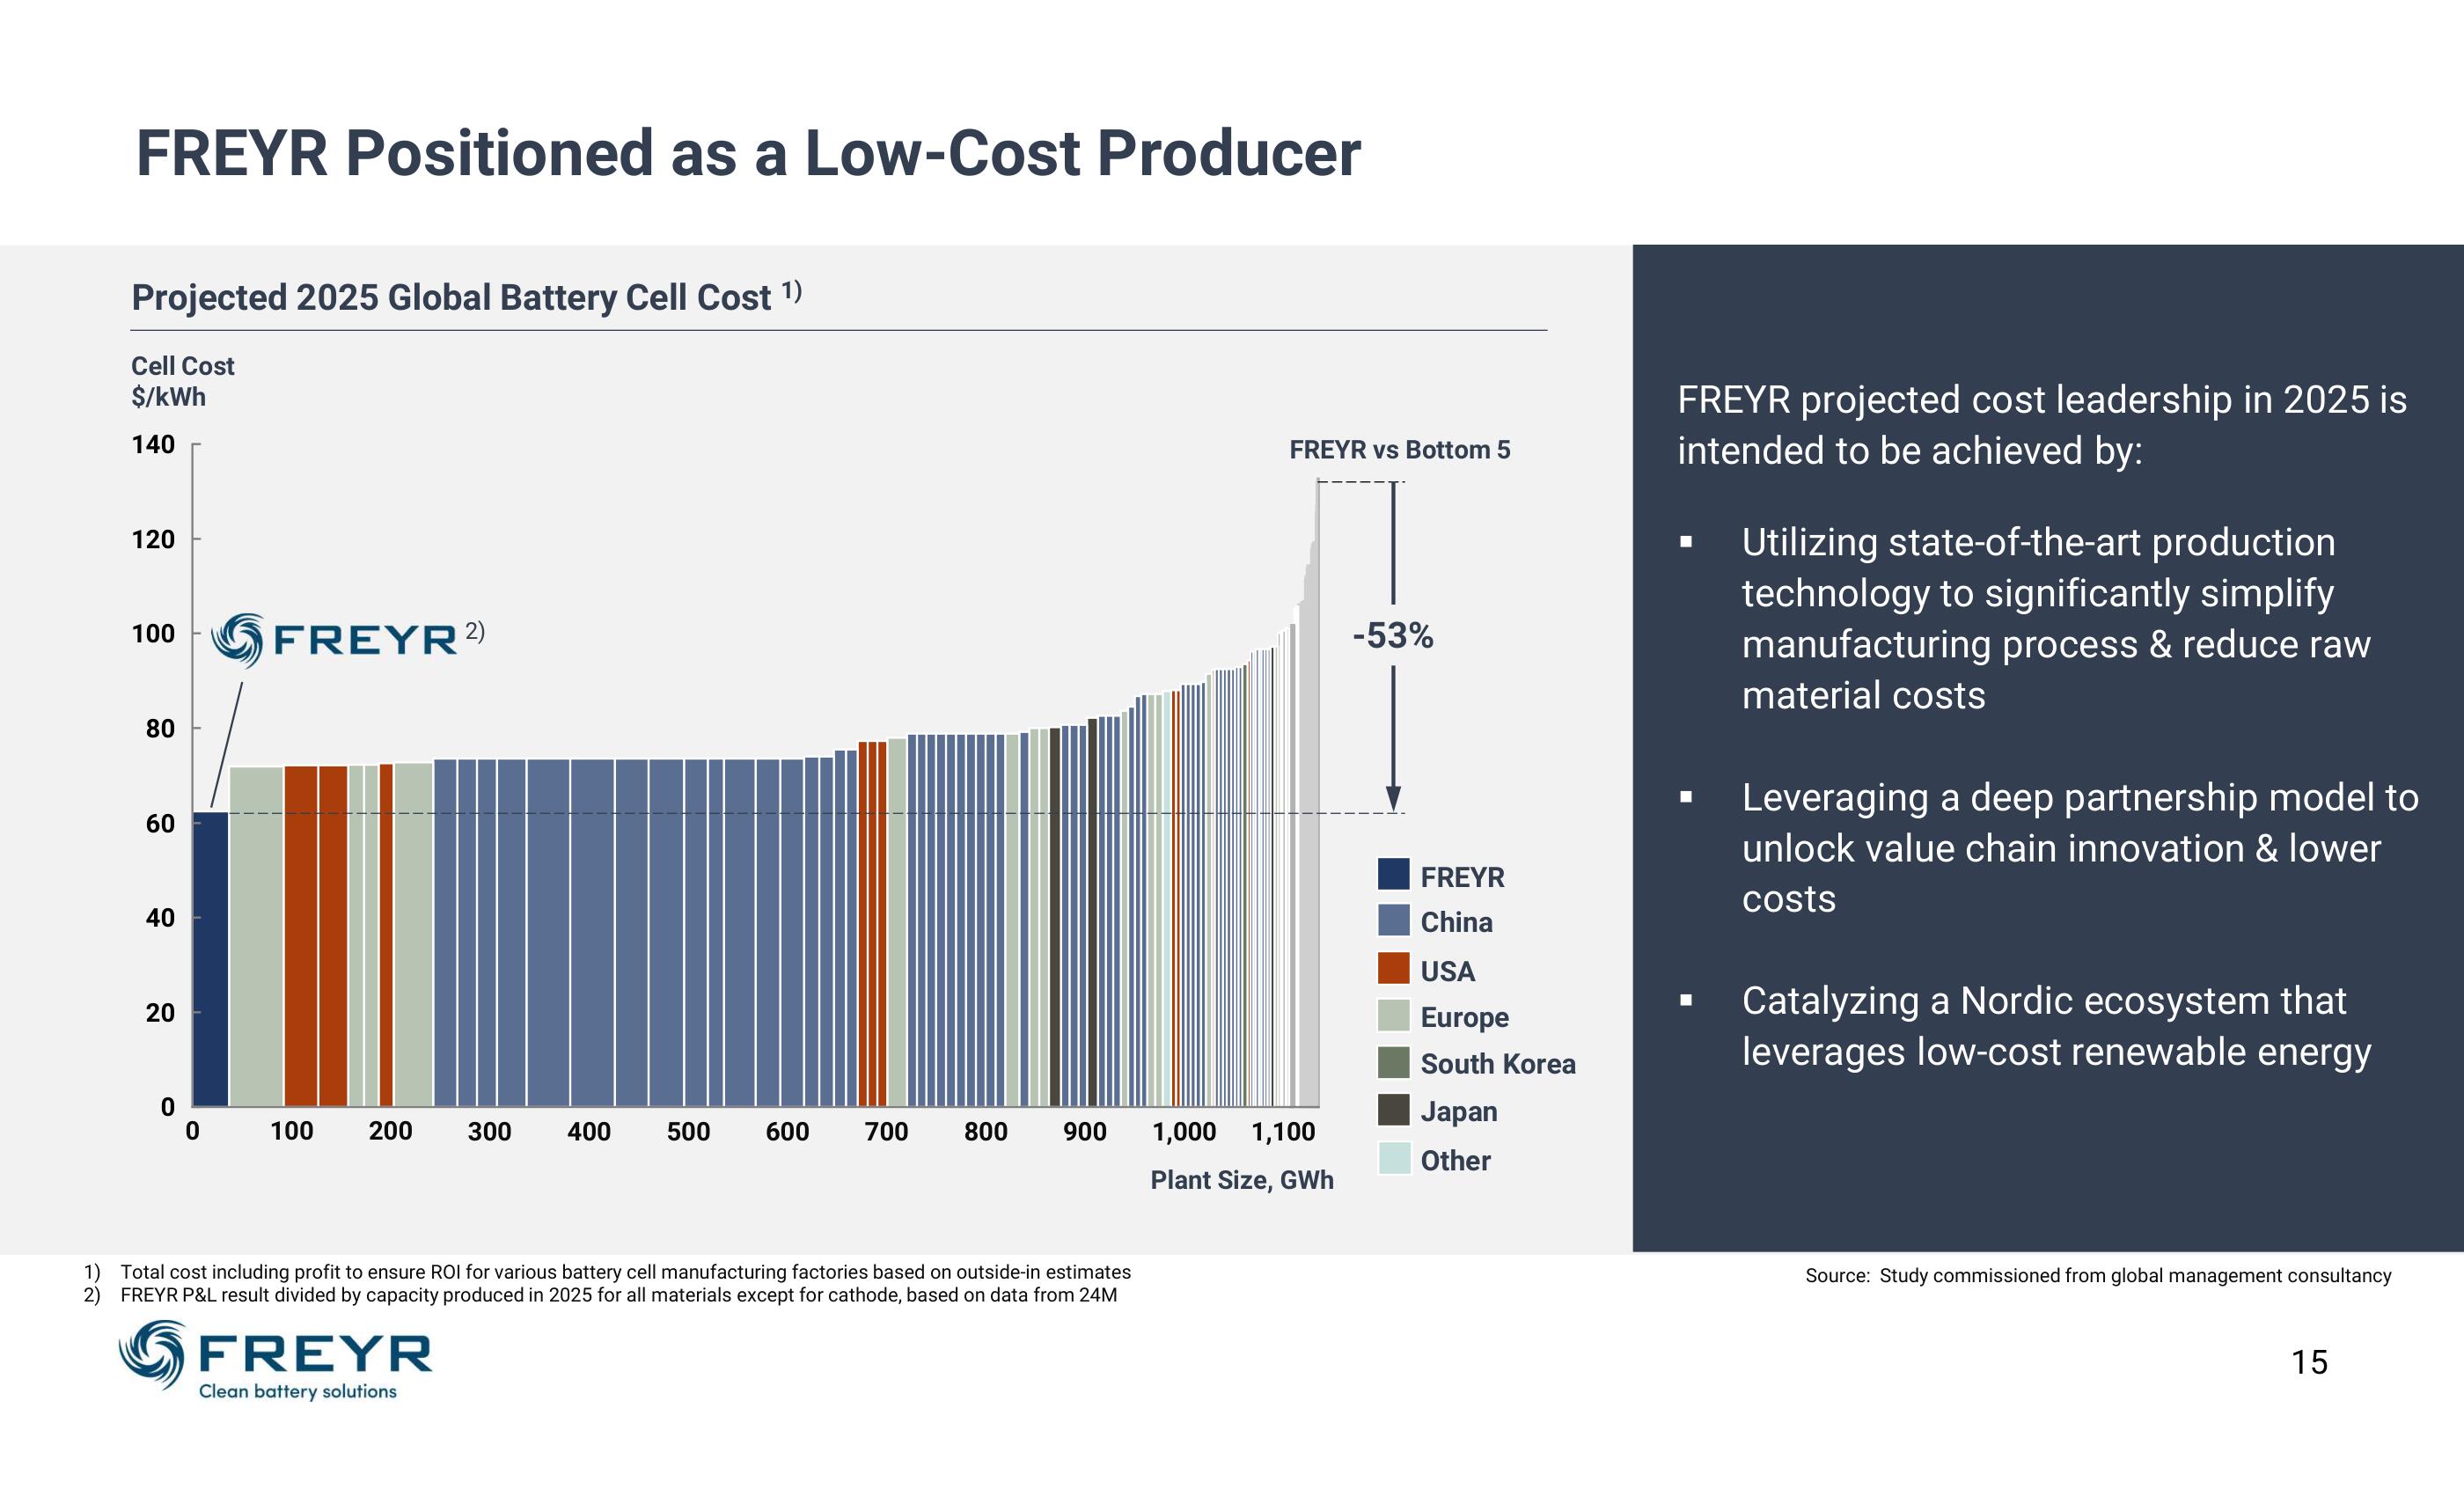The width and height of the screenshot is (2464, 1496).
Task: Click the 'Cell Cost $/kWh' axis label
Action: click(x=182, y=381)
